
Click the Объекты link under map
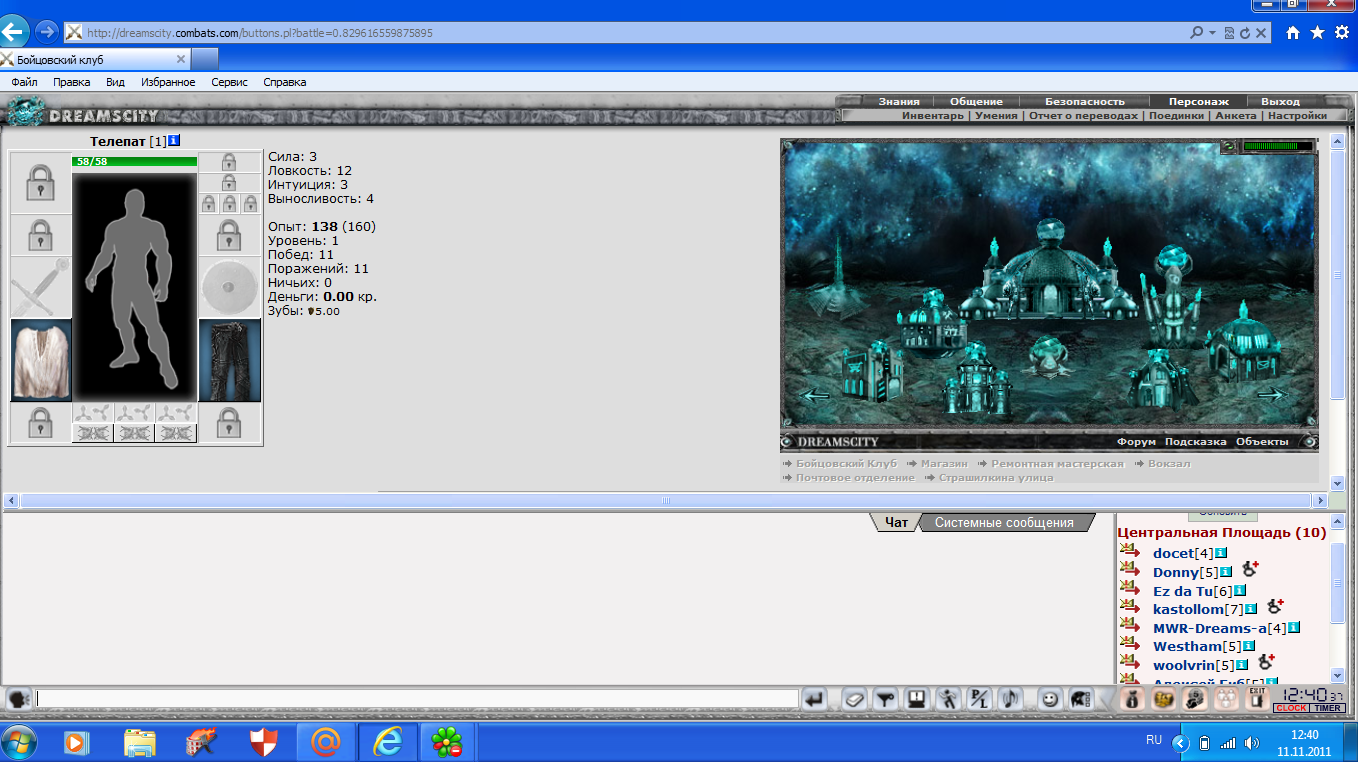point(1262,441)
